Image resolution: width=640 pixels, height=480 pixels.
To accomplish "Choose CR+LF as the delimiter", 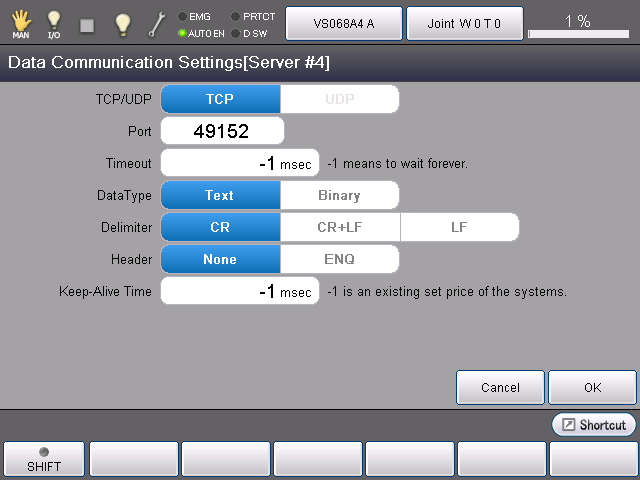I will tap(340, 227).
